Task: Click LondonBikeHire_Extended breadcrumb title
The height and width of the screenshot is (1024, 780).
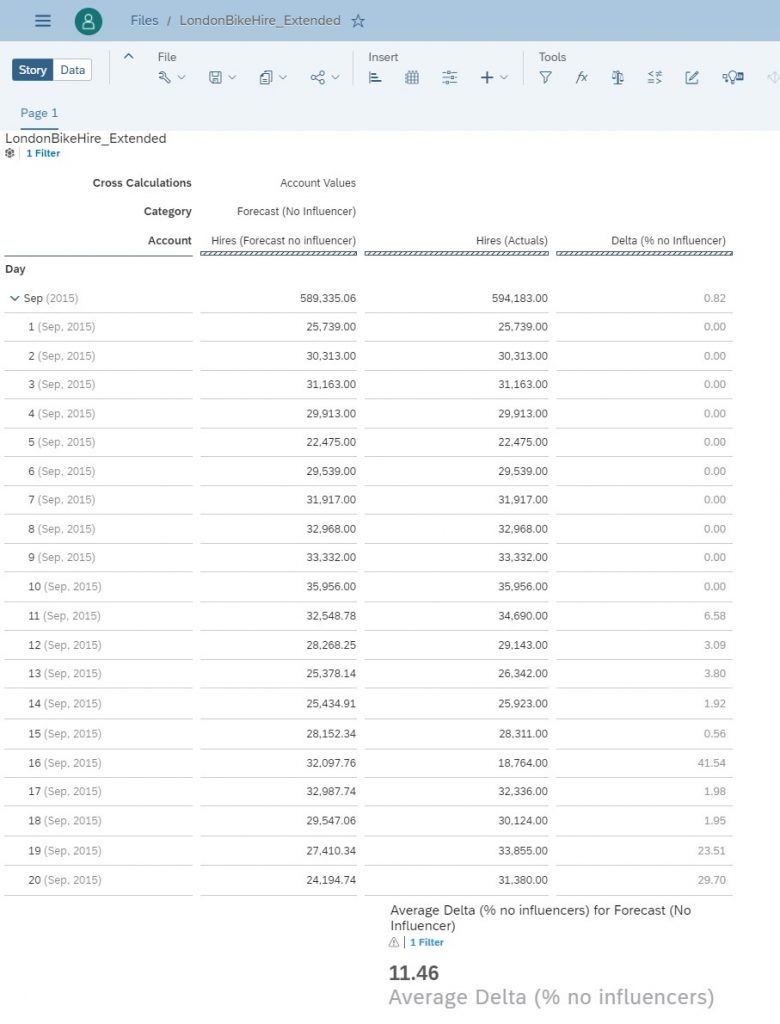Action: click(260, 20)
